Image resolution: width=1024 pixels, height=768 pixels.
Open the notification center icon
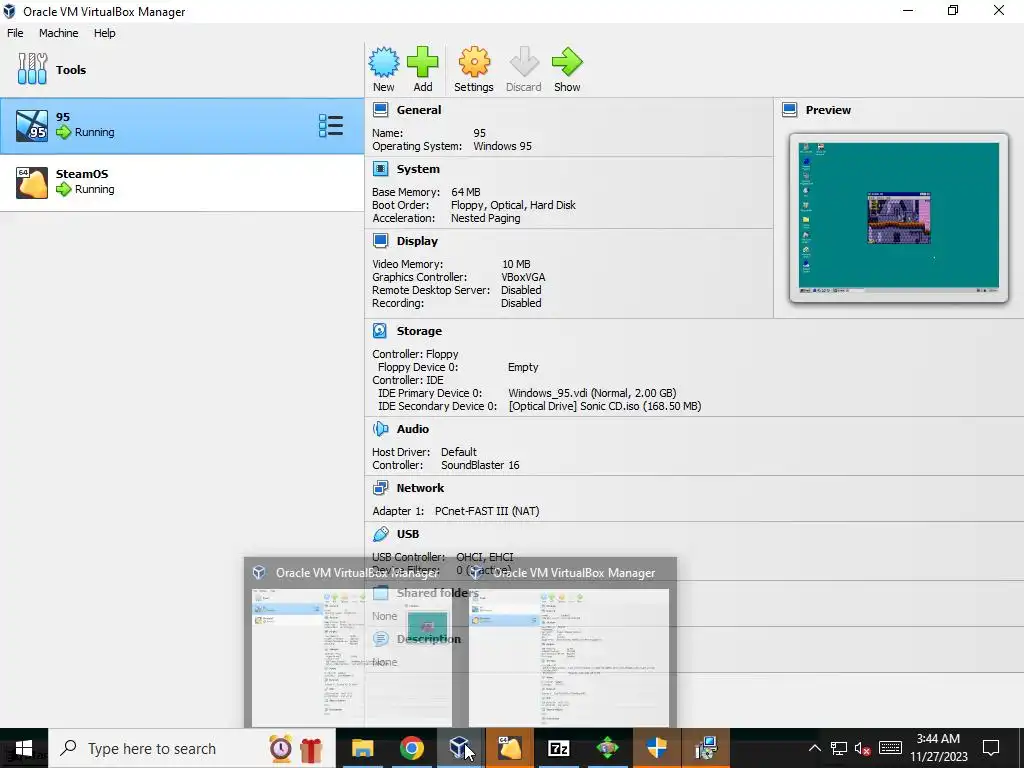991,748
